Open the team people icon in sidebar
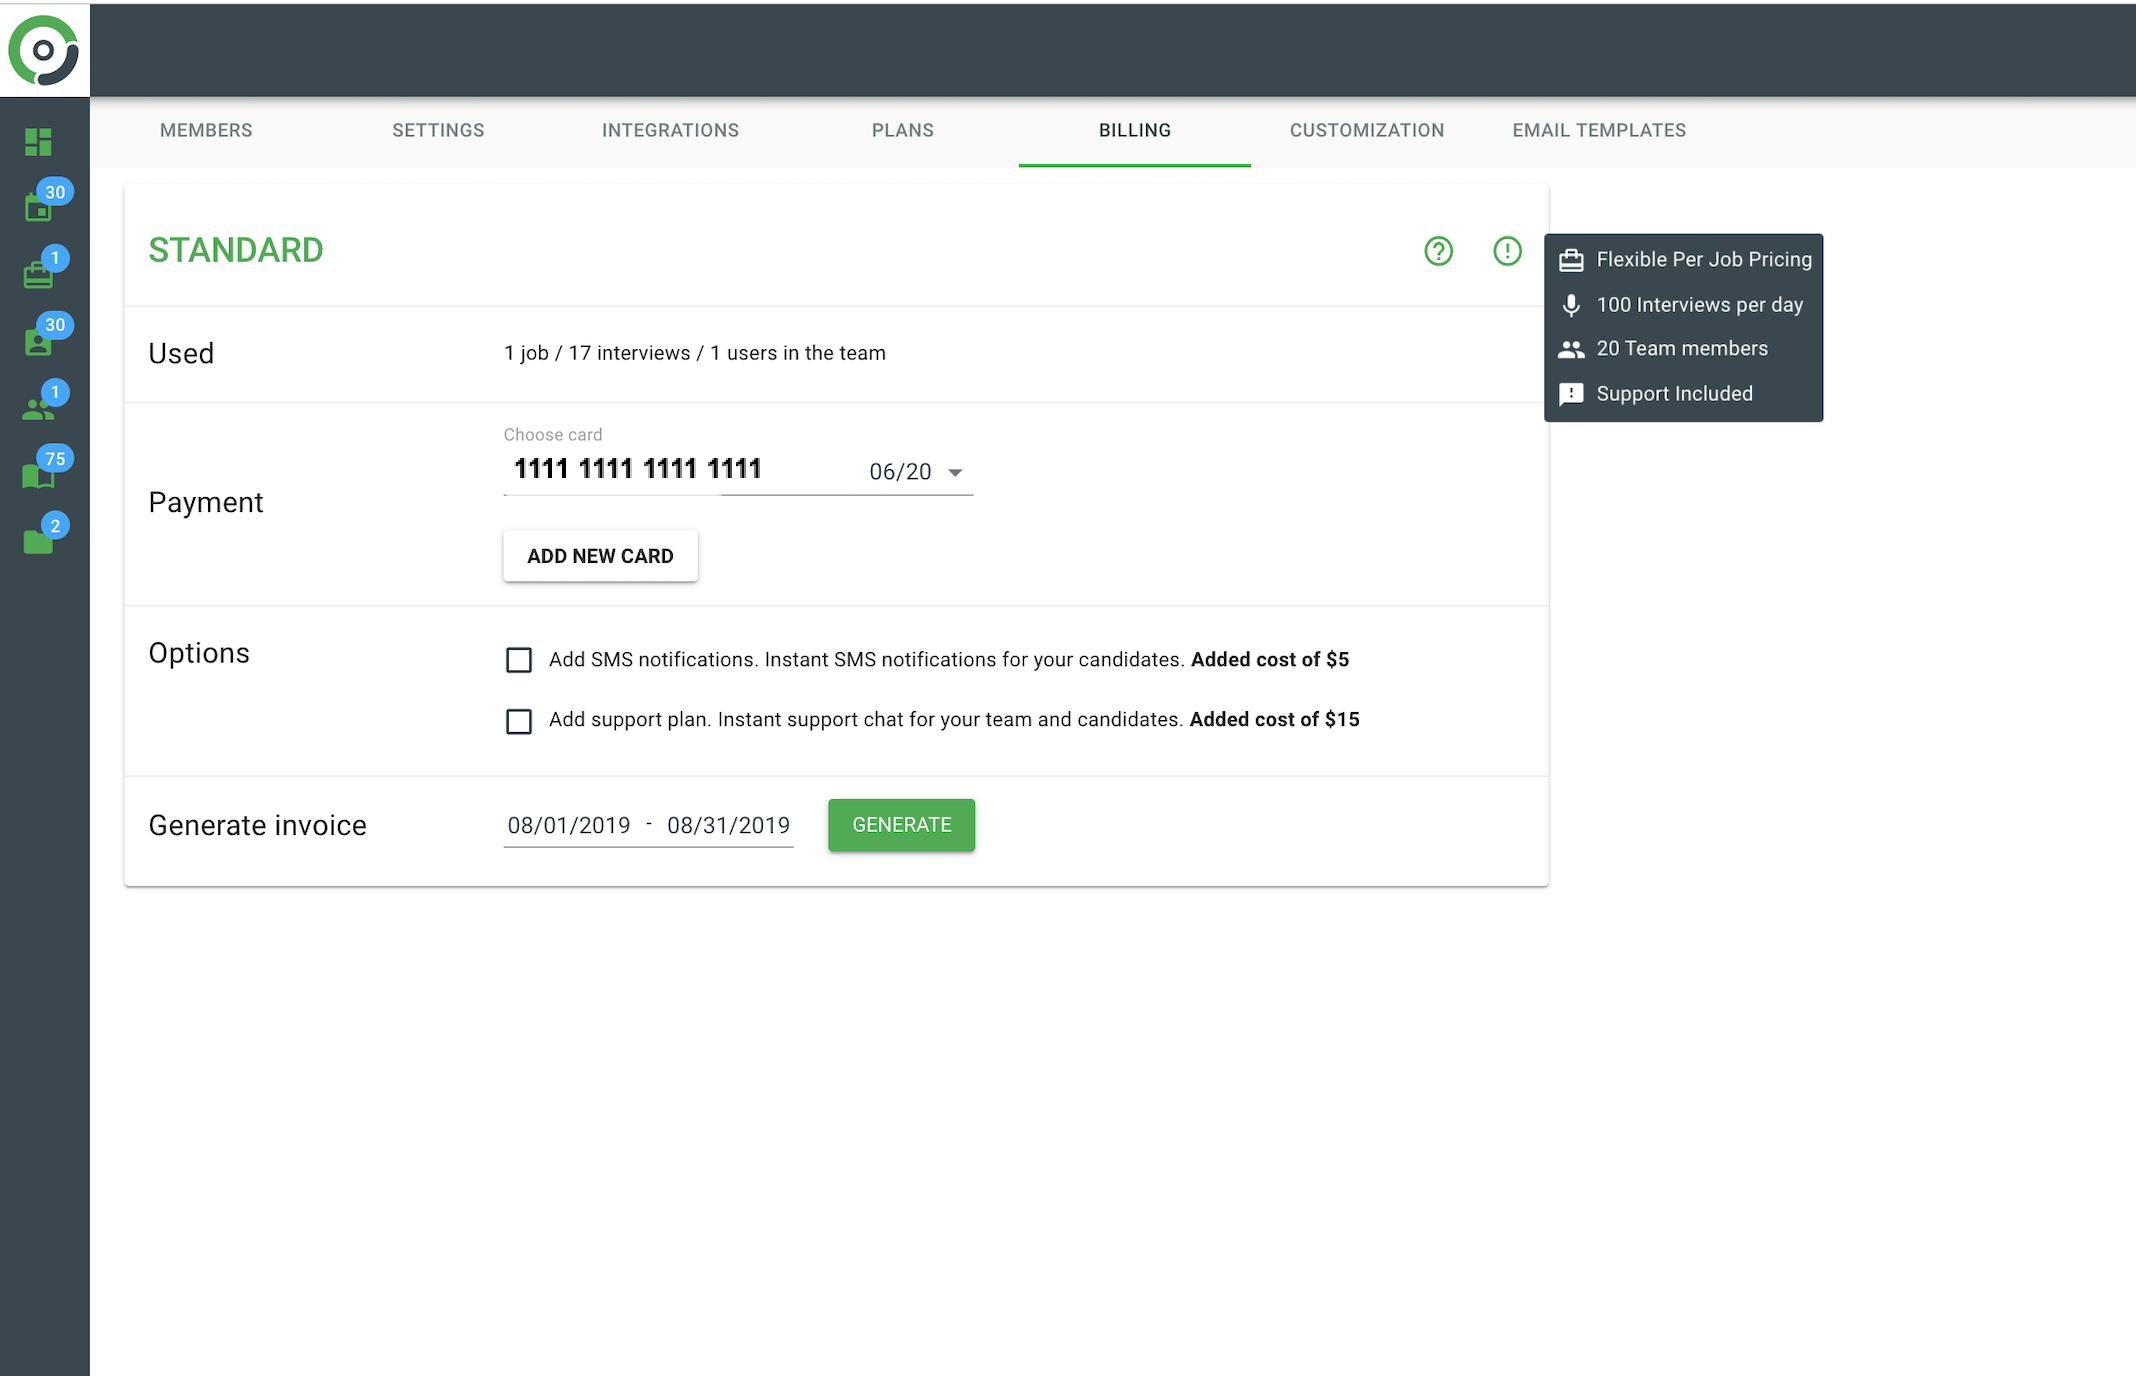 click(38, 409)
